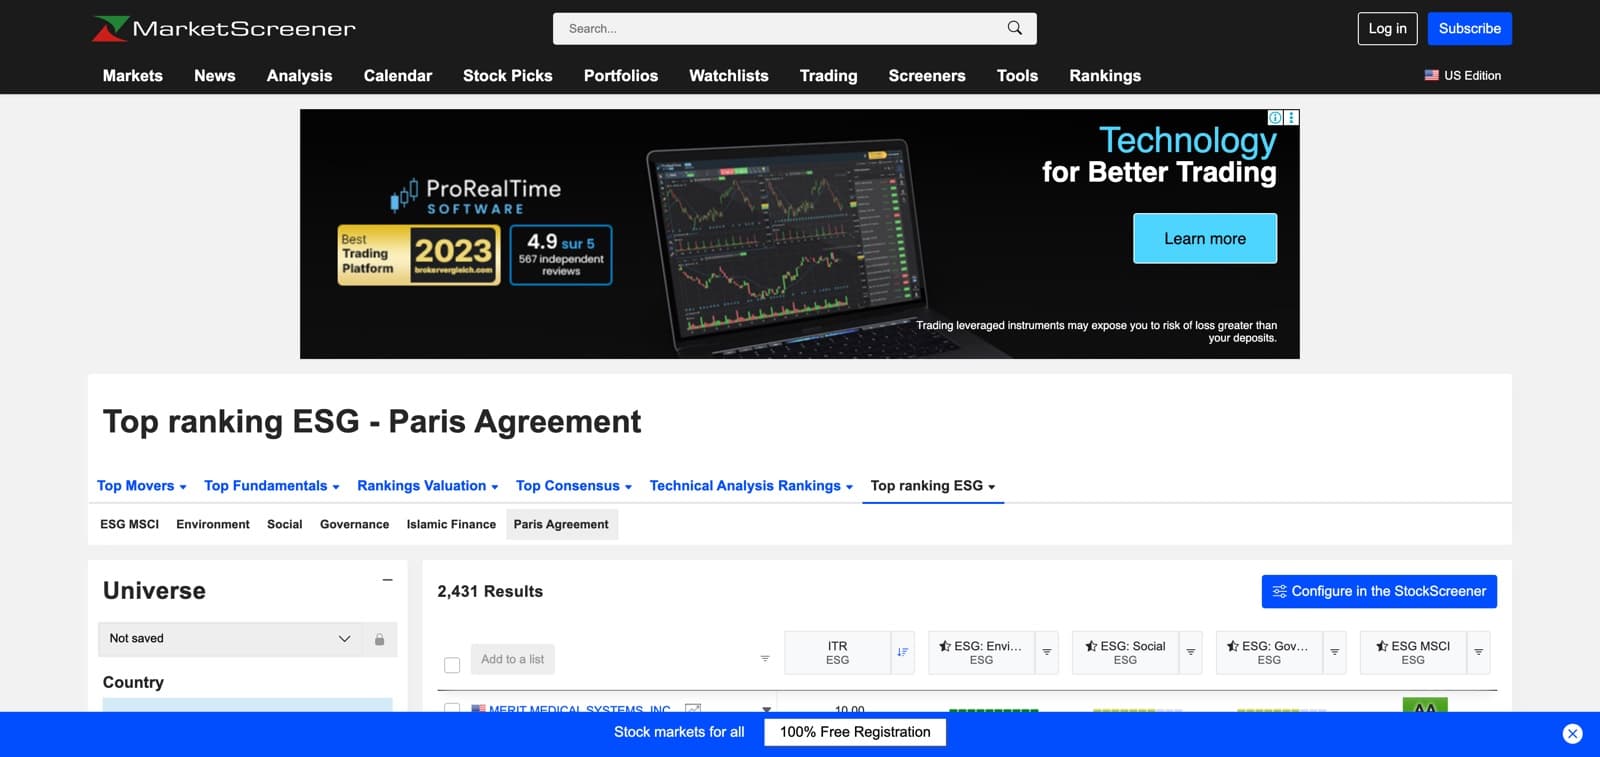Viewport: 1600px width, 757px height.
Task: Click the filter icon beside Add to a list
Action: click(765, 658)
